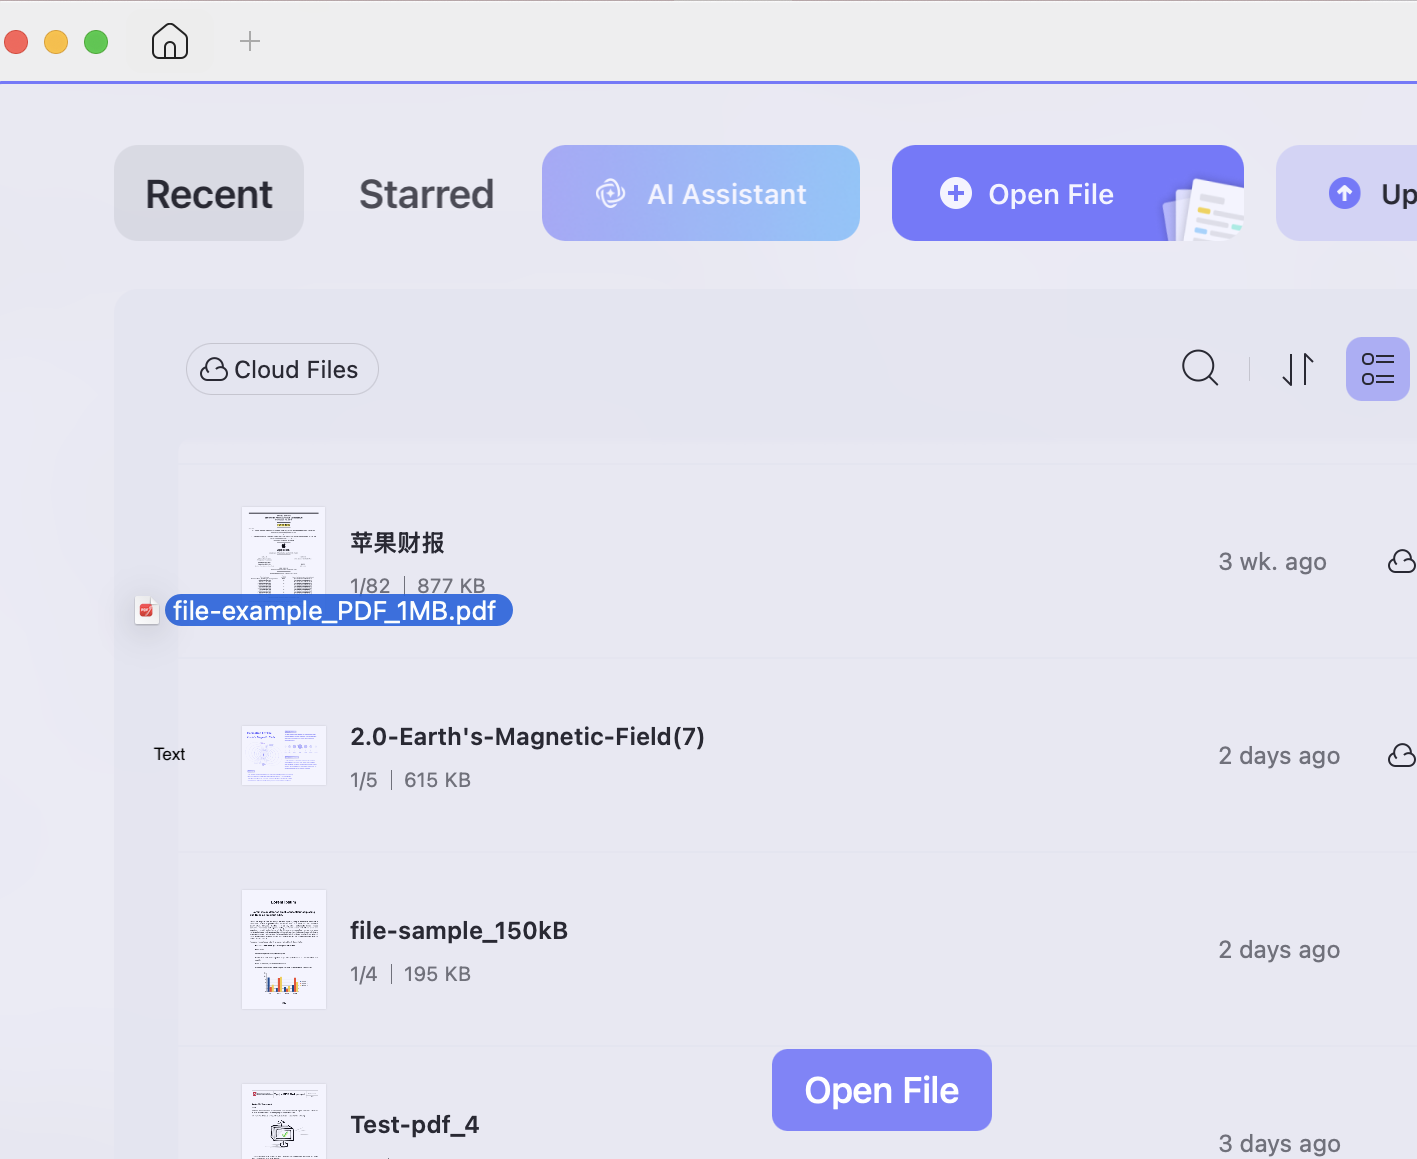The width and height of the screenshot is (1417, 1159).
Task: Open the file-sample_150kB thumbnail
Action: (283, 948)
